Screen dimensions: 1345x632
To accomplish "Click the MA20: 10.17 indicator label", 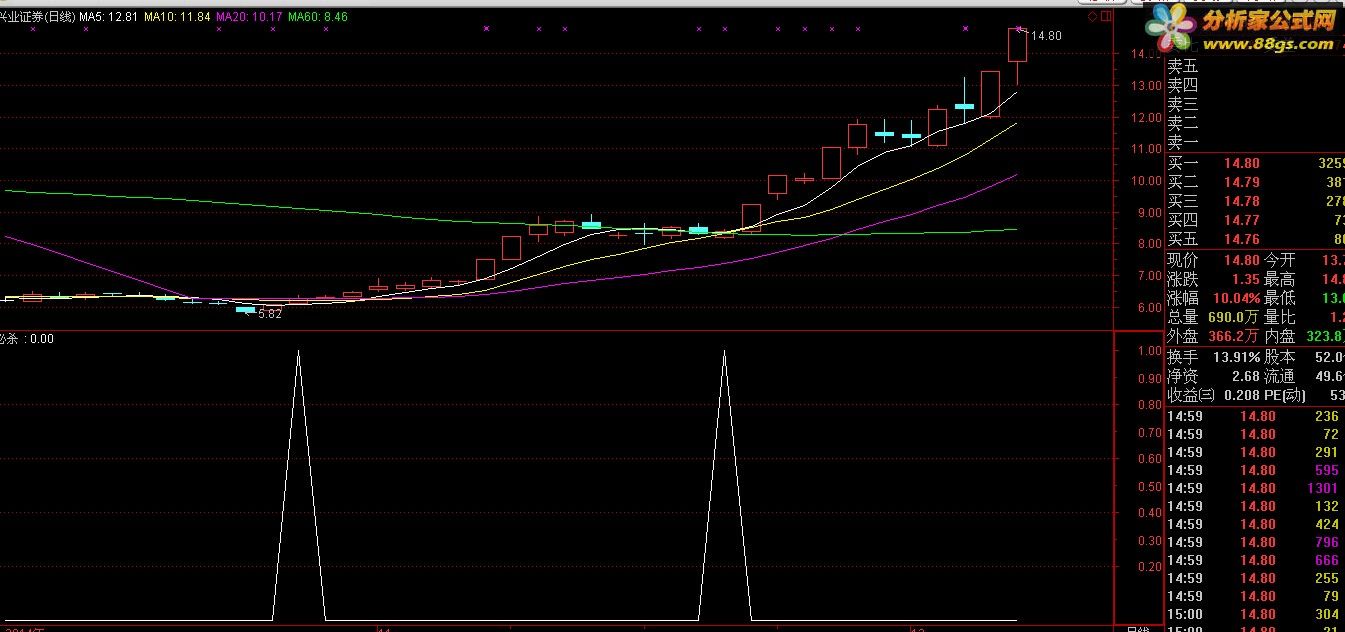I will coord(249,17).
